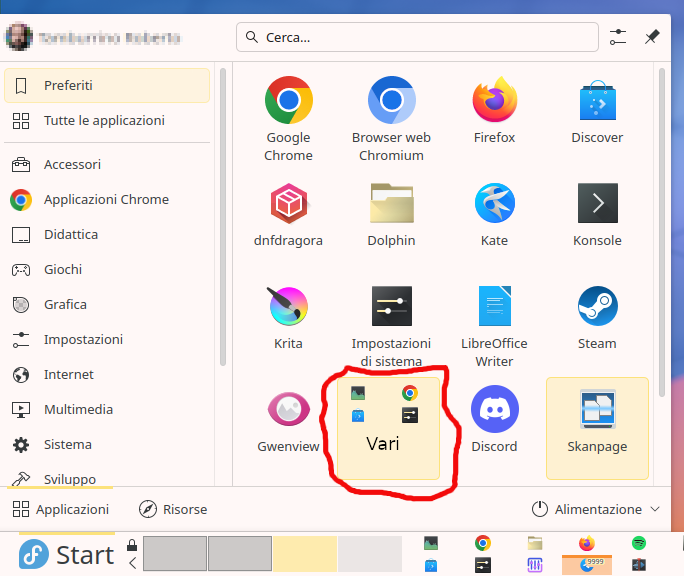Open Skanpage scanning app
The width and height of the screenshot is (684, 576).
tap(597, 429)
